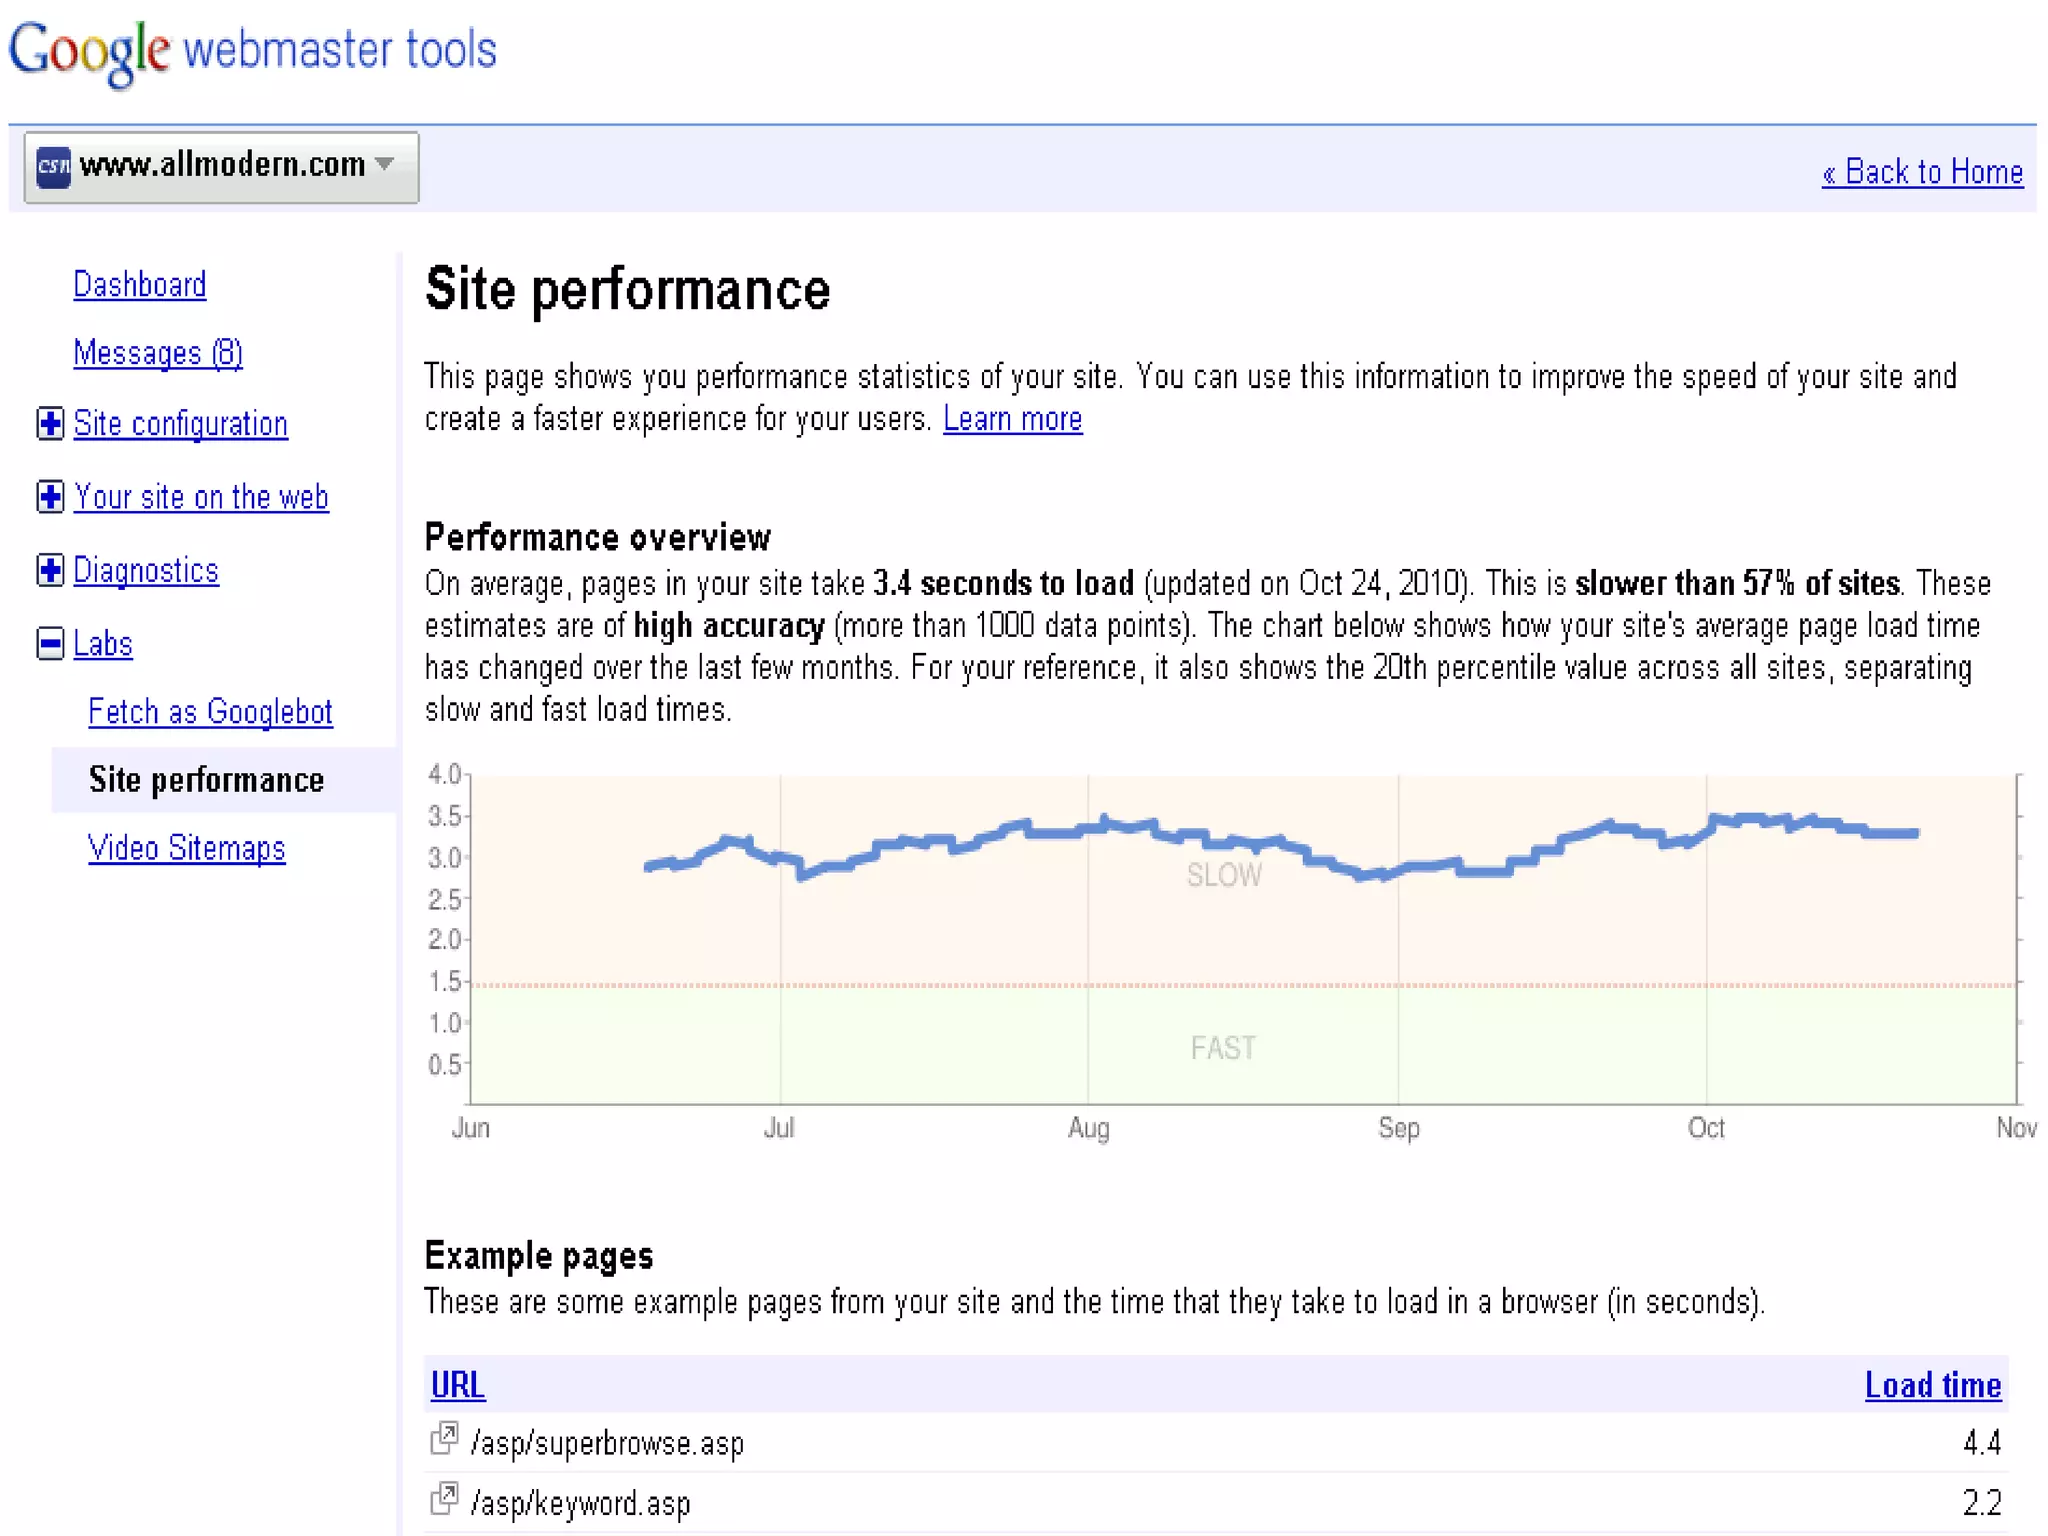Screen dimensions: 2048x1536
Task: Collapse the Labs minus icon
Action: coord(50,643)
